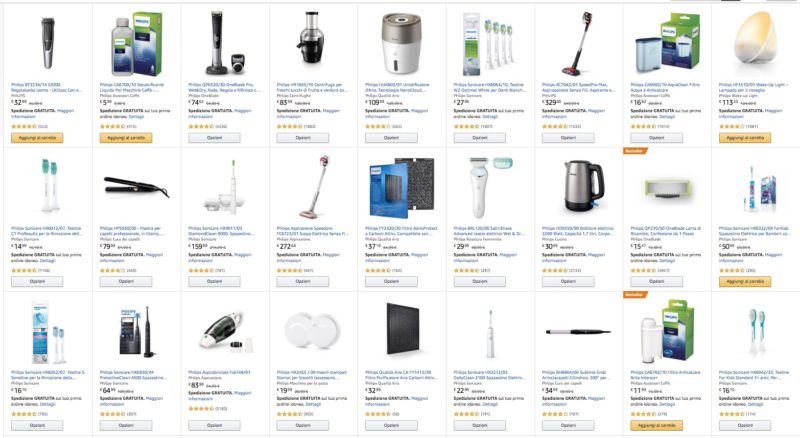Click the Bestseller badge above the CA6702 filter
800x438 pixels.
pyautogui.click(x=635, y=295)
